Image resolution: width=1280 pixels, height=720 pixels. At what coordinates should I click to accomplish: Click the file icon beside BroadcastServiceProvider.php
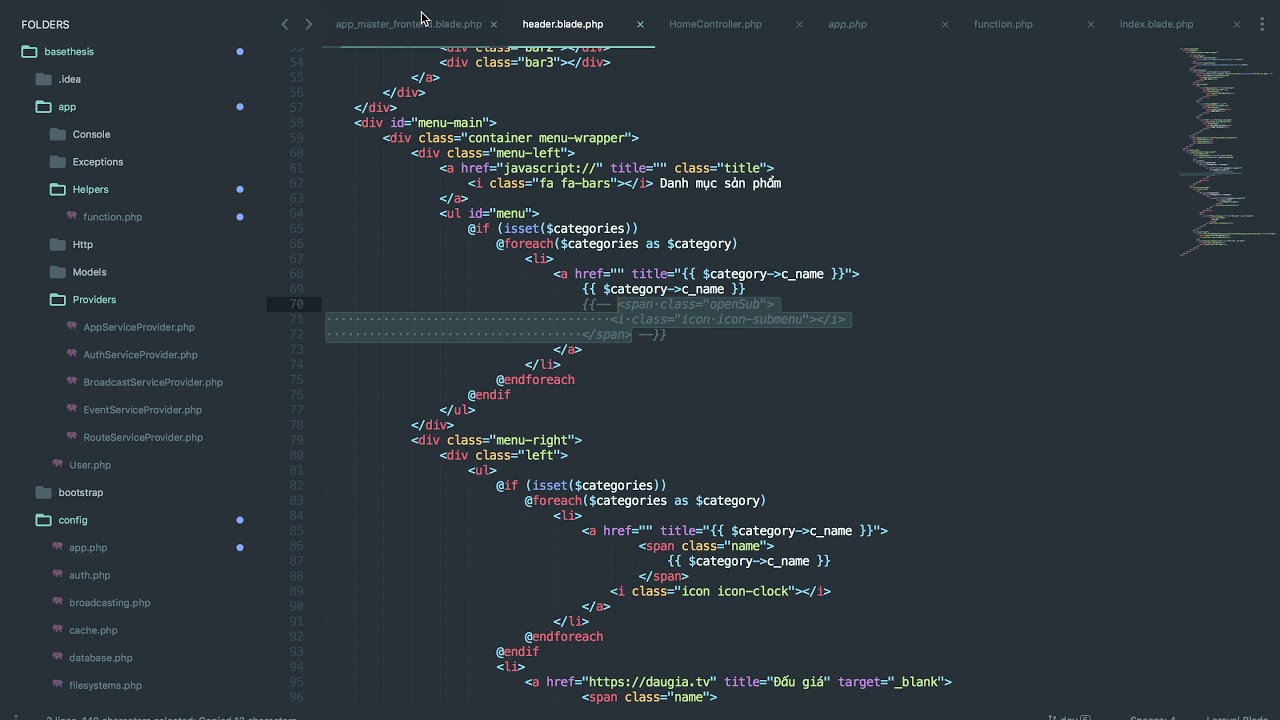(72, 381)
